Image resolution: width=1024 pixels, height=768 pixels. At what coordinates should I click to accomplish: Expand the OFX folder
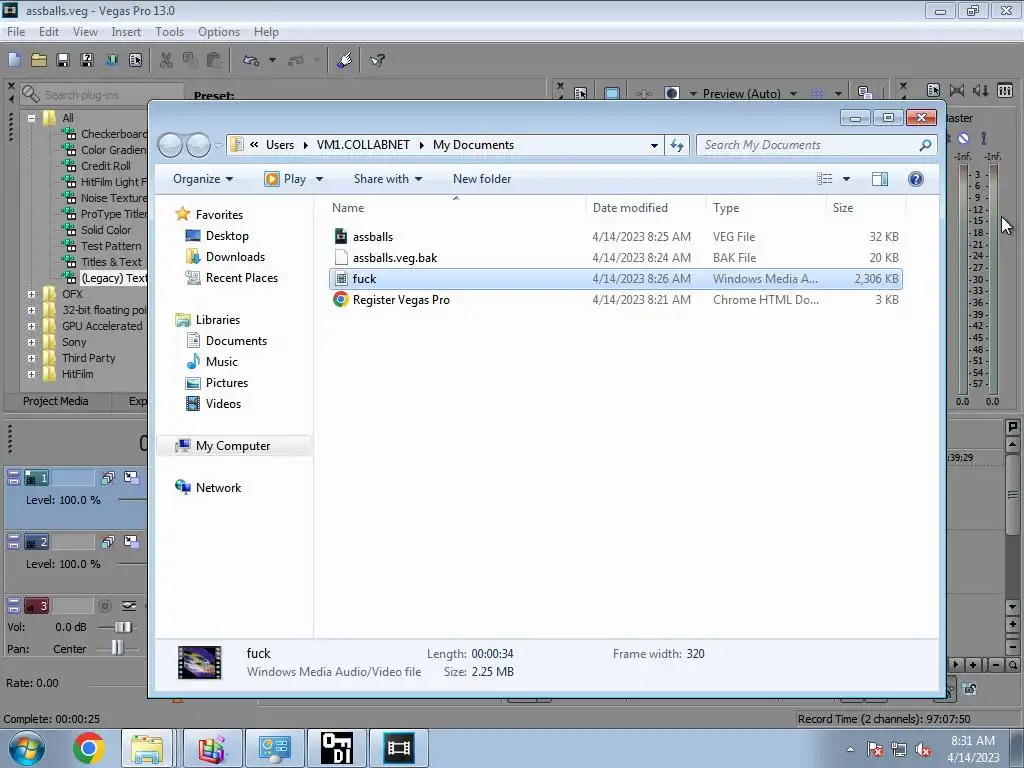click(x=31, y=295)
